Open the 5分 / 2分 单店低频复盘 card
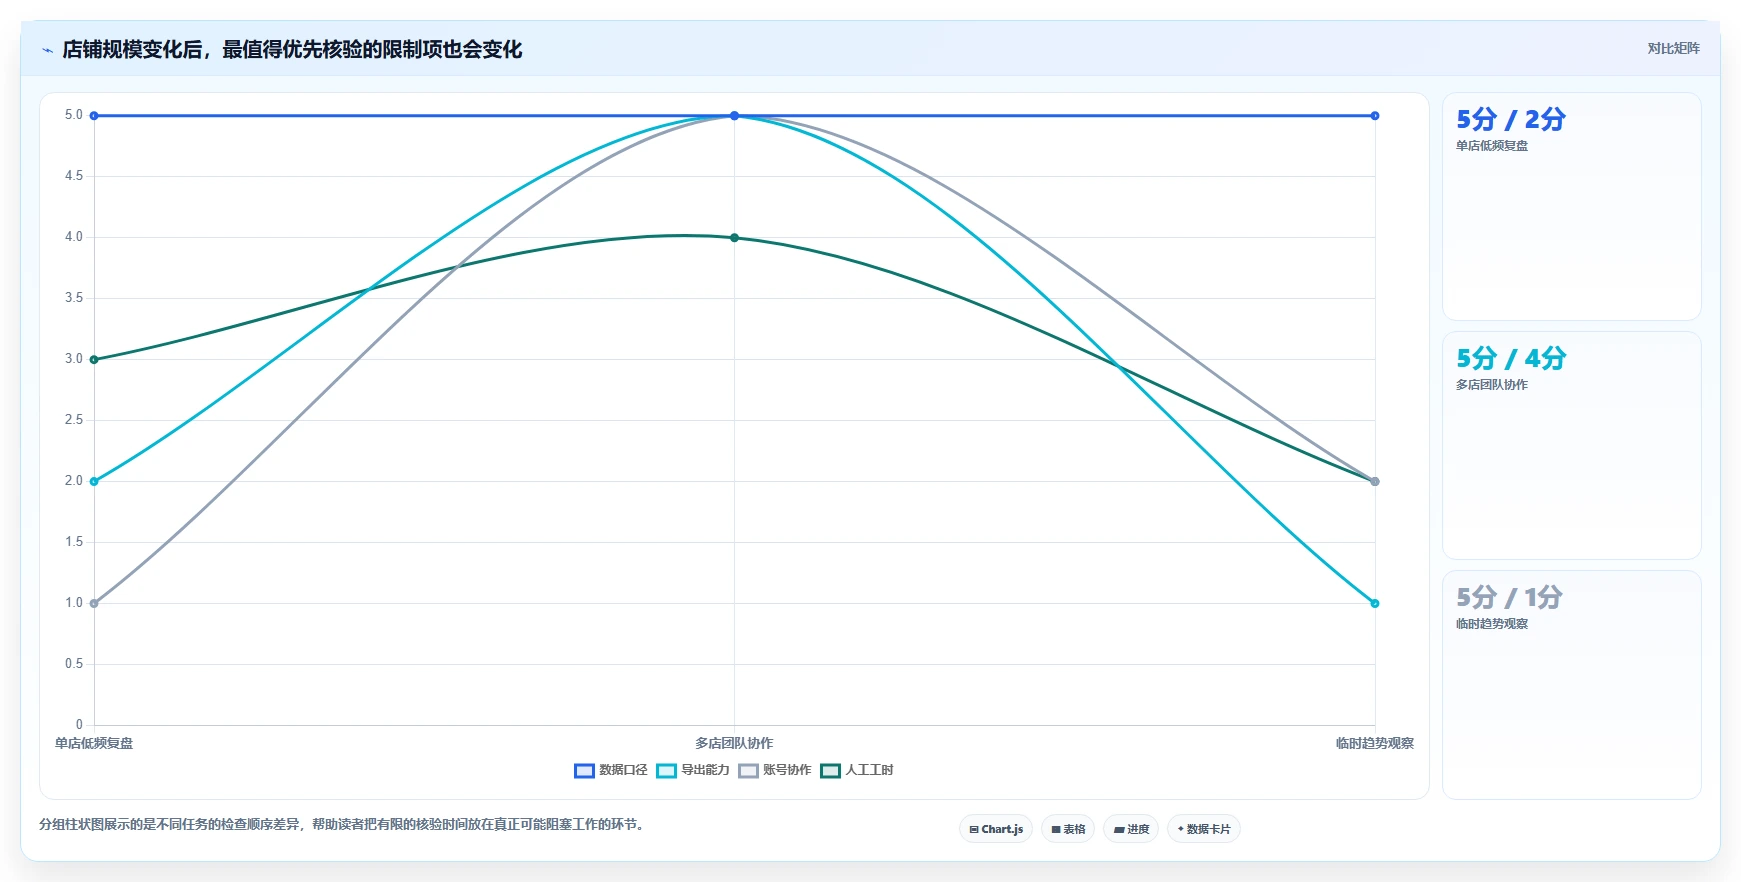The height and width of the screenshot is (882, 1741). pyautogui.click(x=1571, y=207)
